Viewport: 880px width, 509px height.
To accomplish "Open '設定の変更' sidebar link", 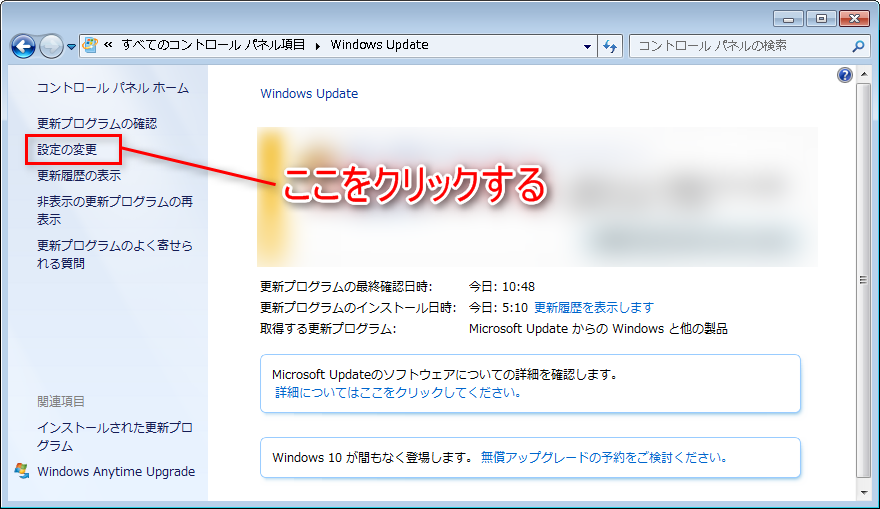I will pyautogui.click(x=67, y=149).
